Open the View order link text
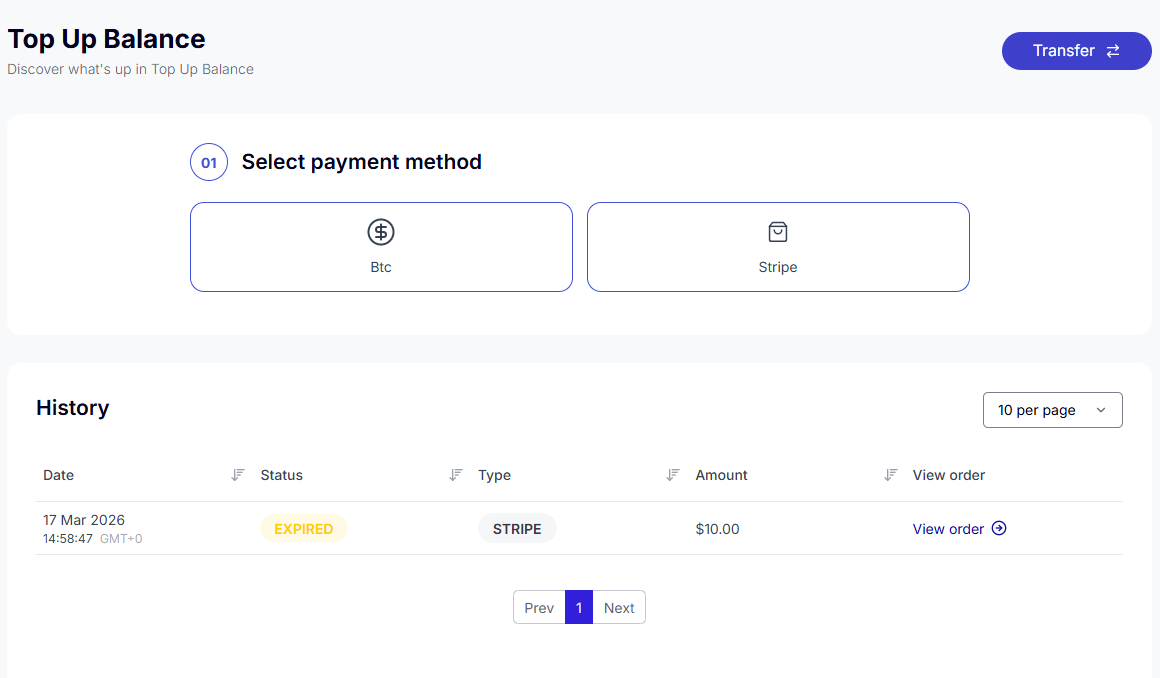The image size is (1160, 678). 948,529
